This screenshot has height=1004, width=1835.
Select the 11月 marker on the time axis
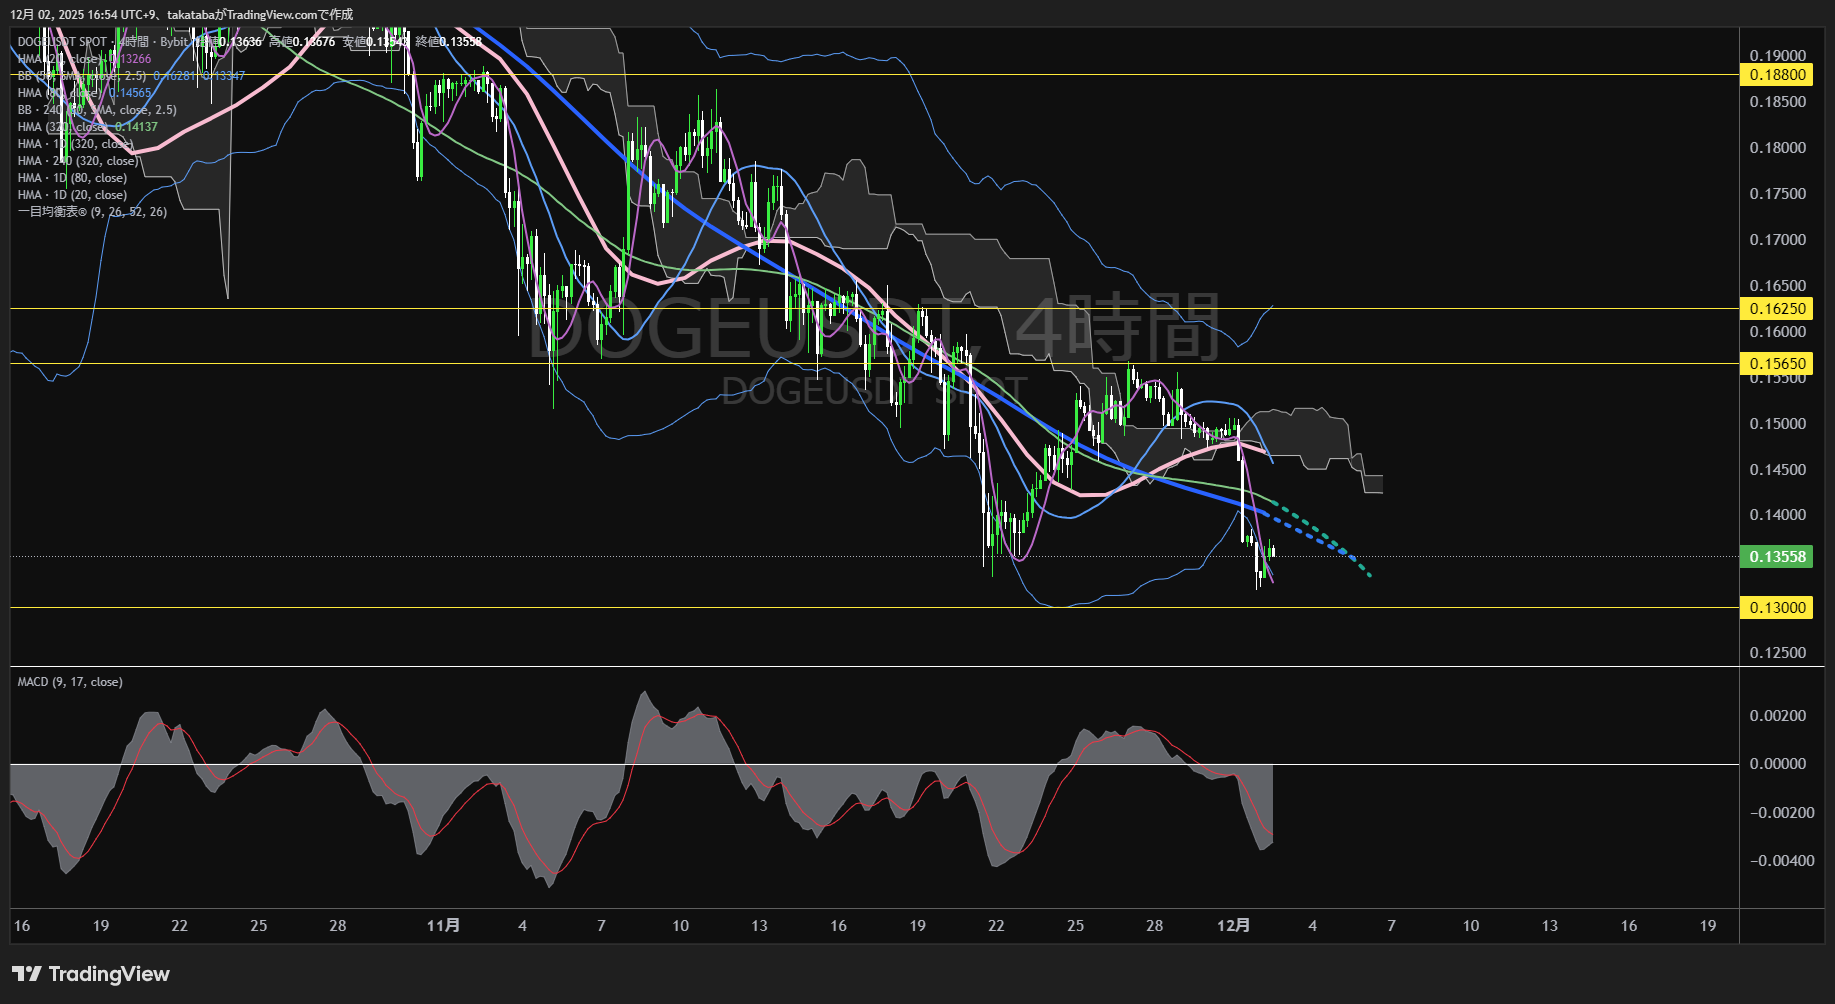443,926
